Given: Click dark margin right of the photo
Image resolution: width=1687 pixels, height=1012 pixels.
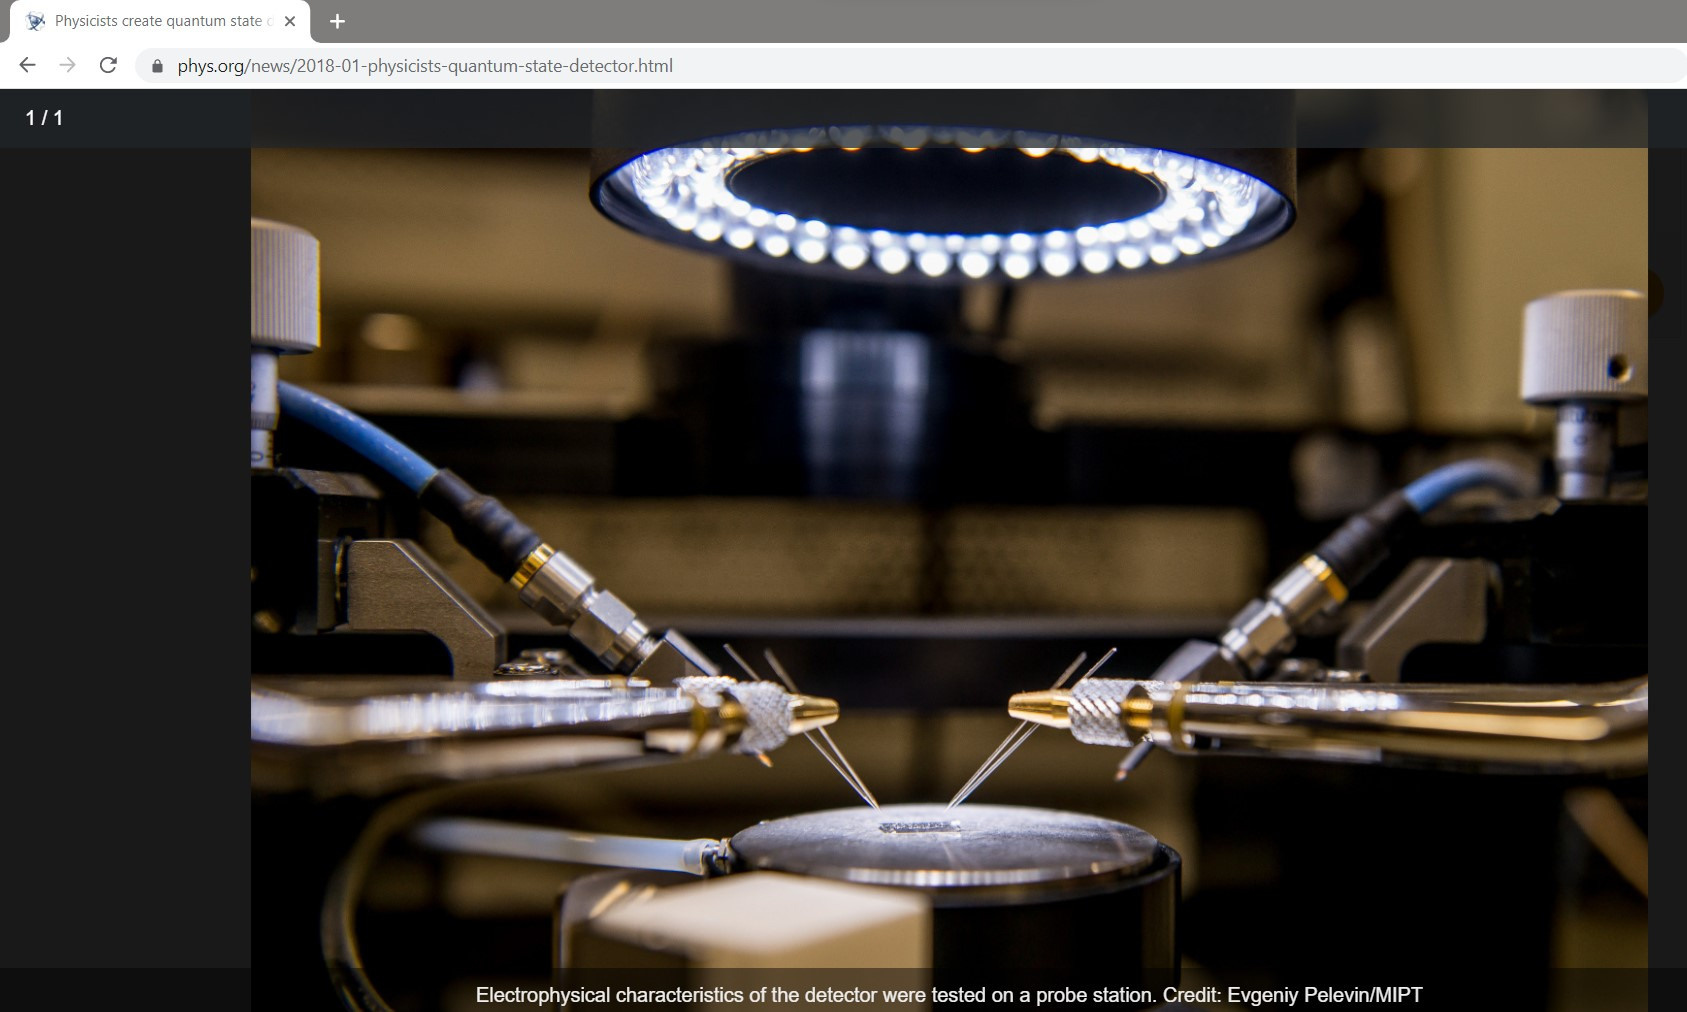Looking at the screenshot, I should tap(1667, 600).
